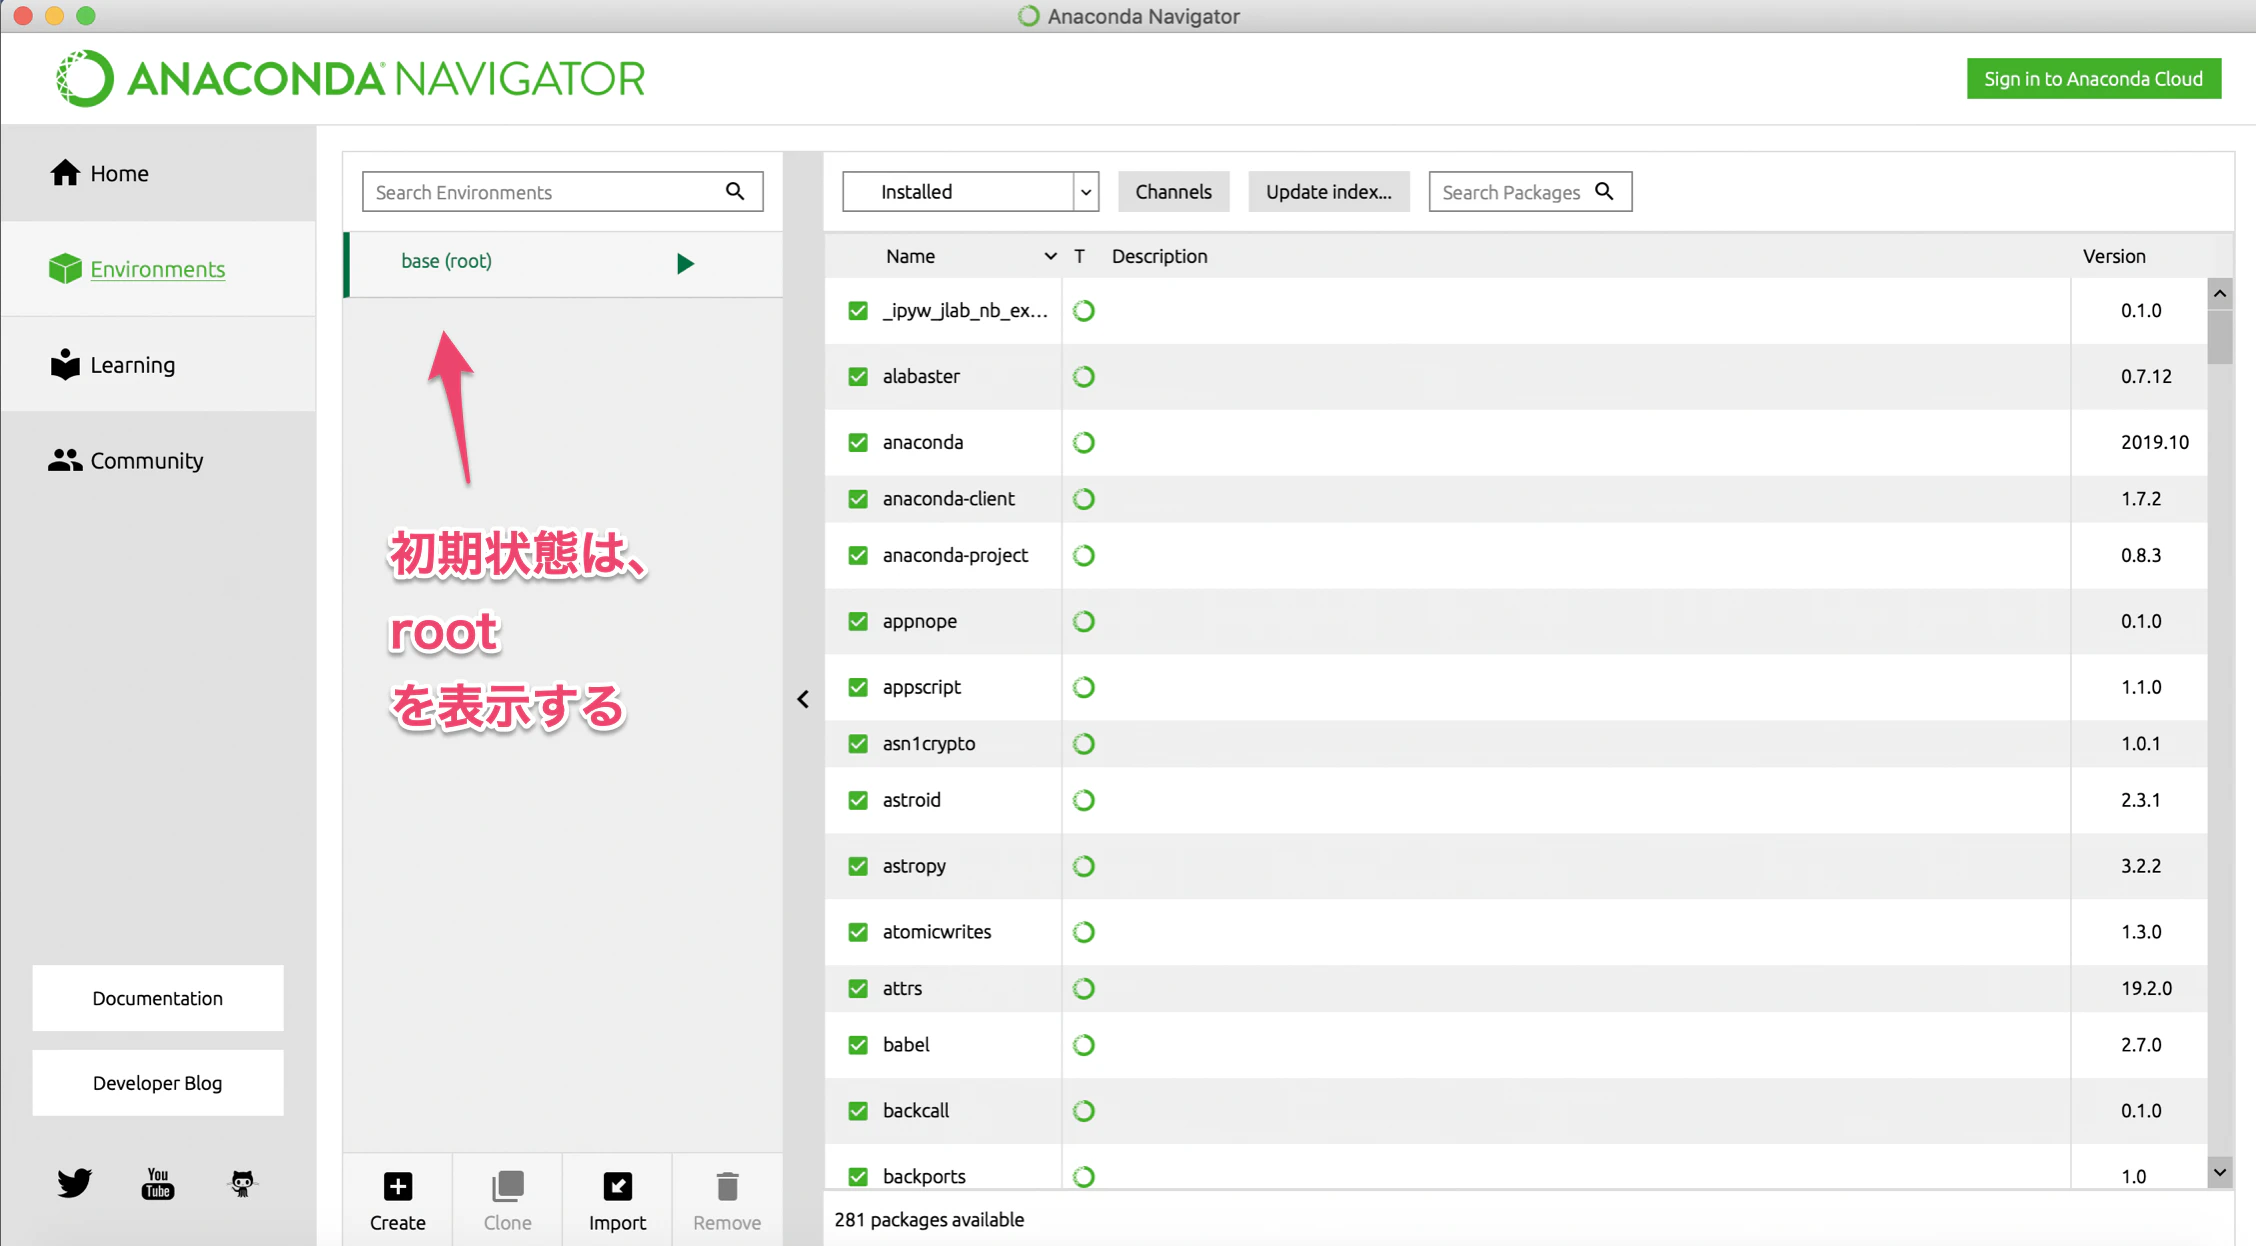
Task: Open the Installed package filter dropdown
Action: [x=970, y=191]
